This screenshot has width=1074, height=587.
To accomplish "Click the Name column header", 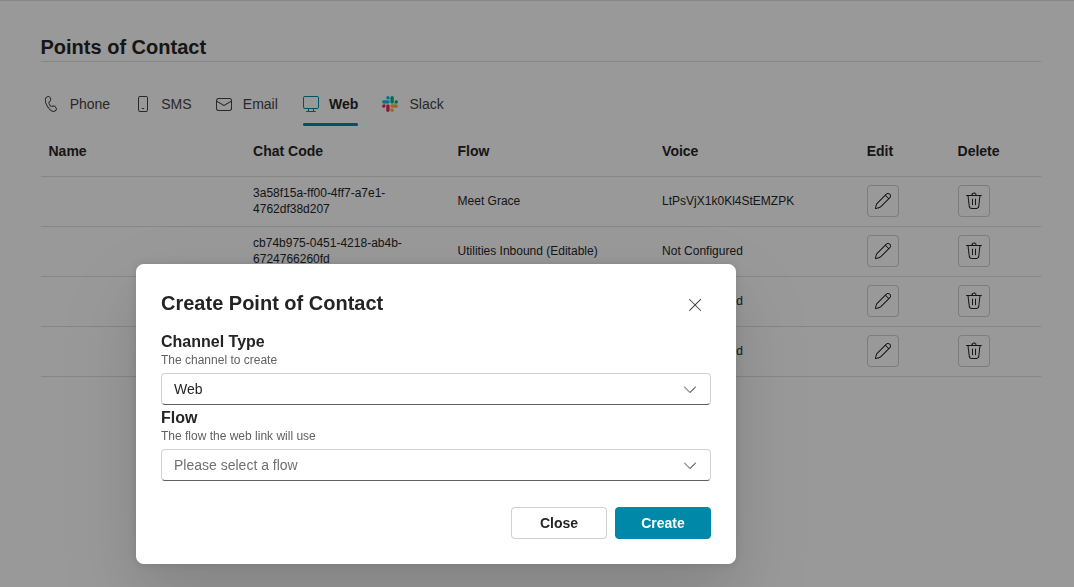I will (67, 151).
